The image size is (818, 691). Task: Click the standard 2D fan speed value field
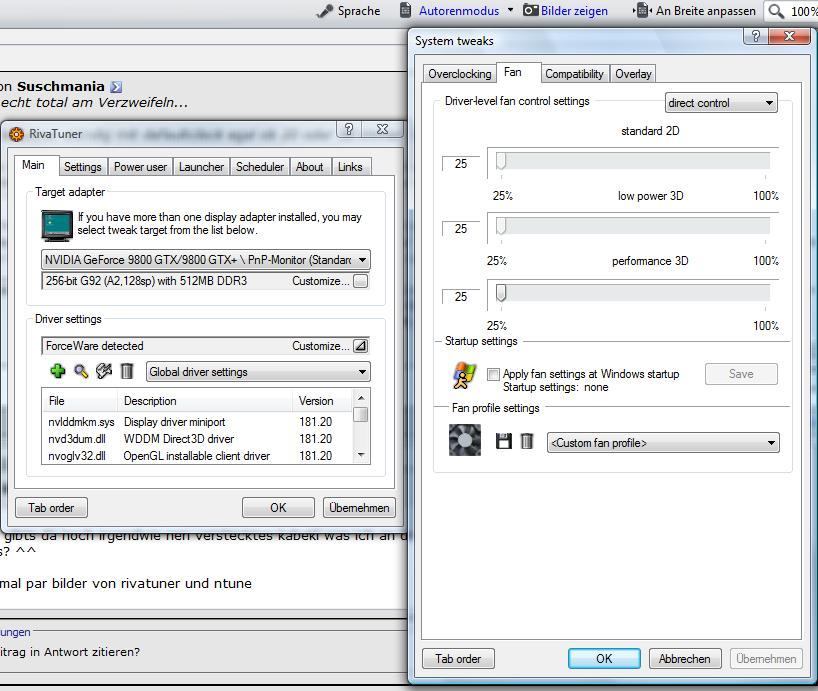click(460, 164)
